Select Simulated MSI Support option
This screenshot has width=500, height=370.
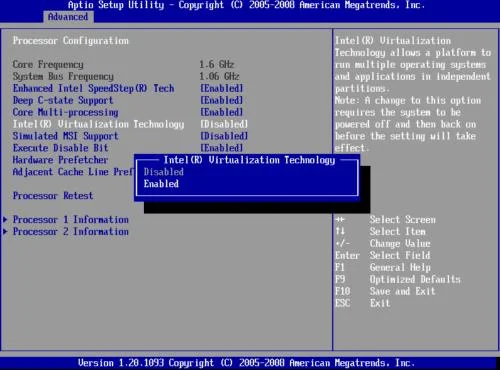point(66,136)
